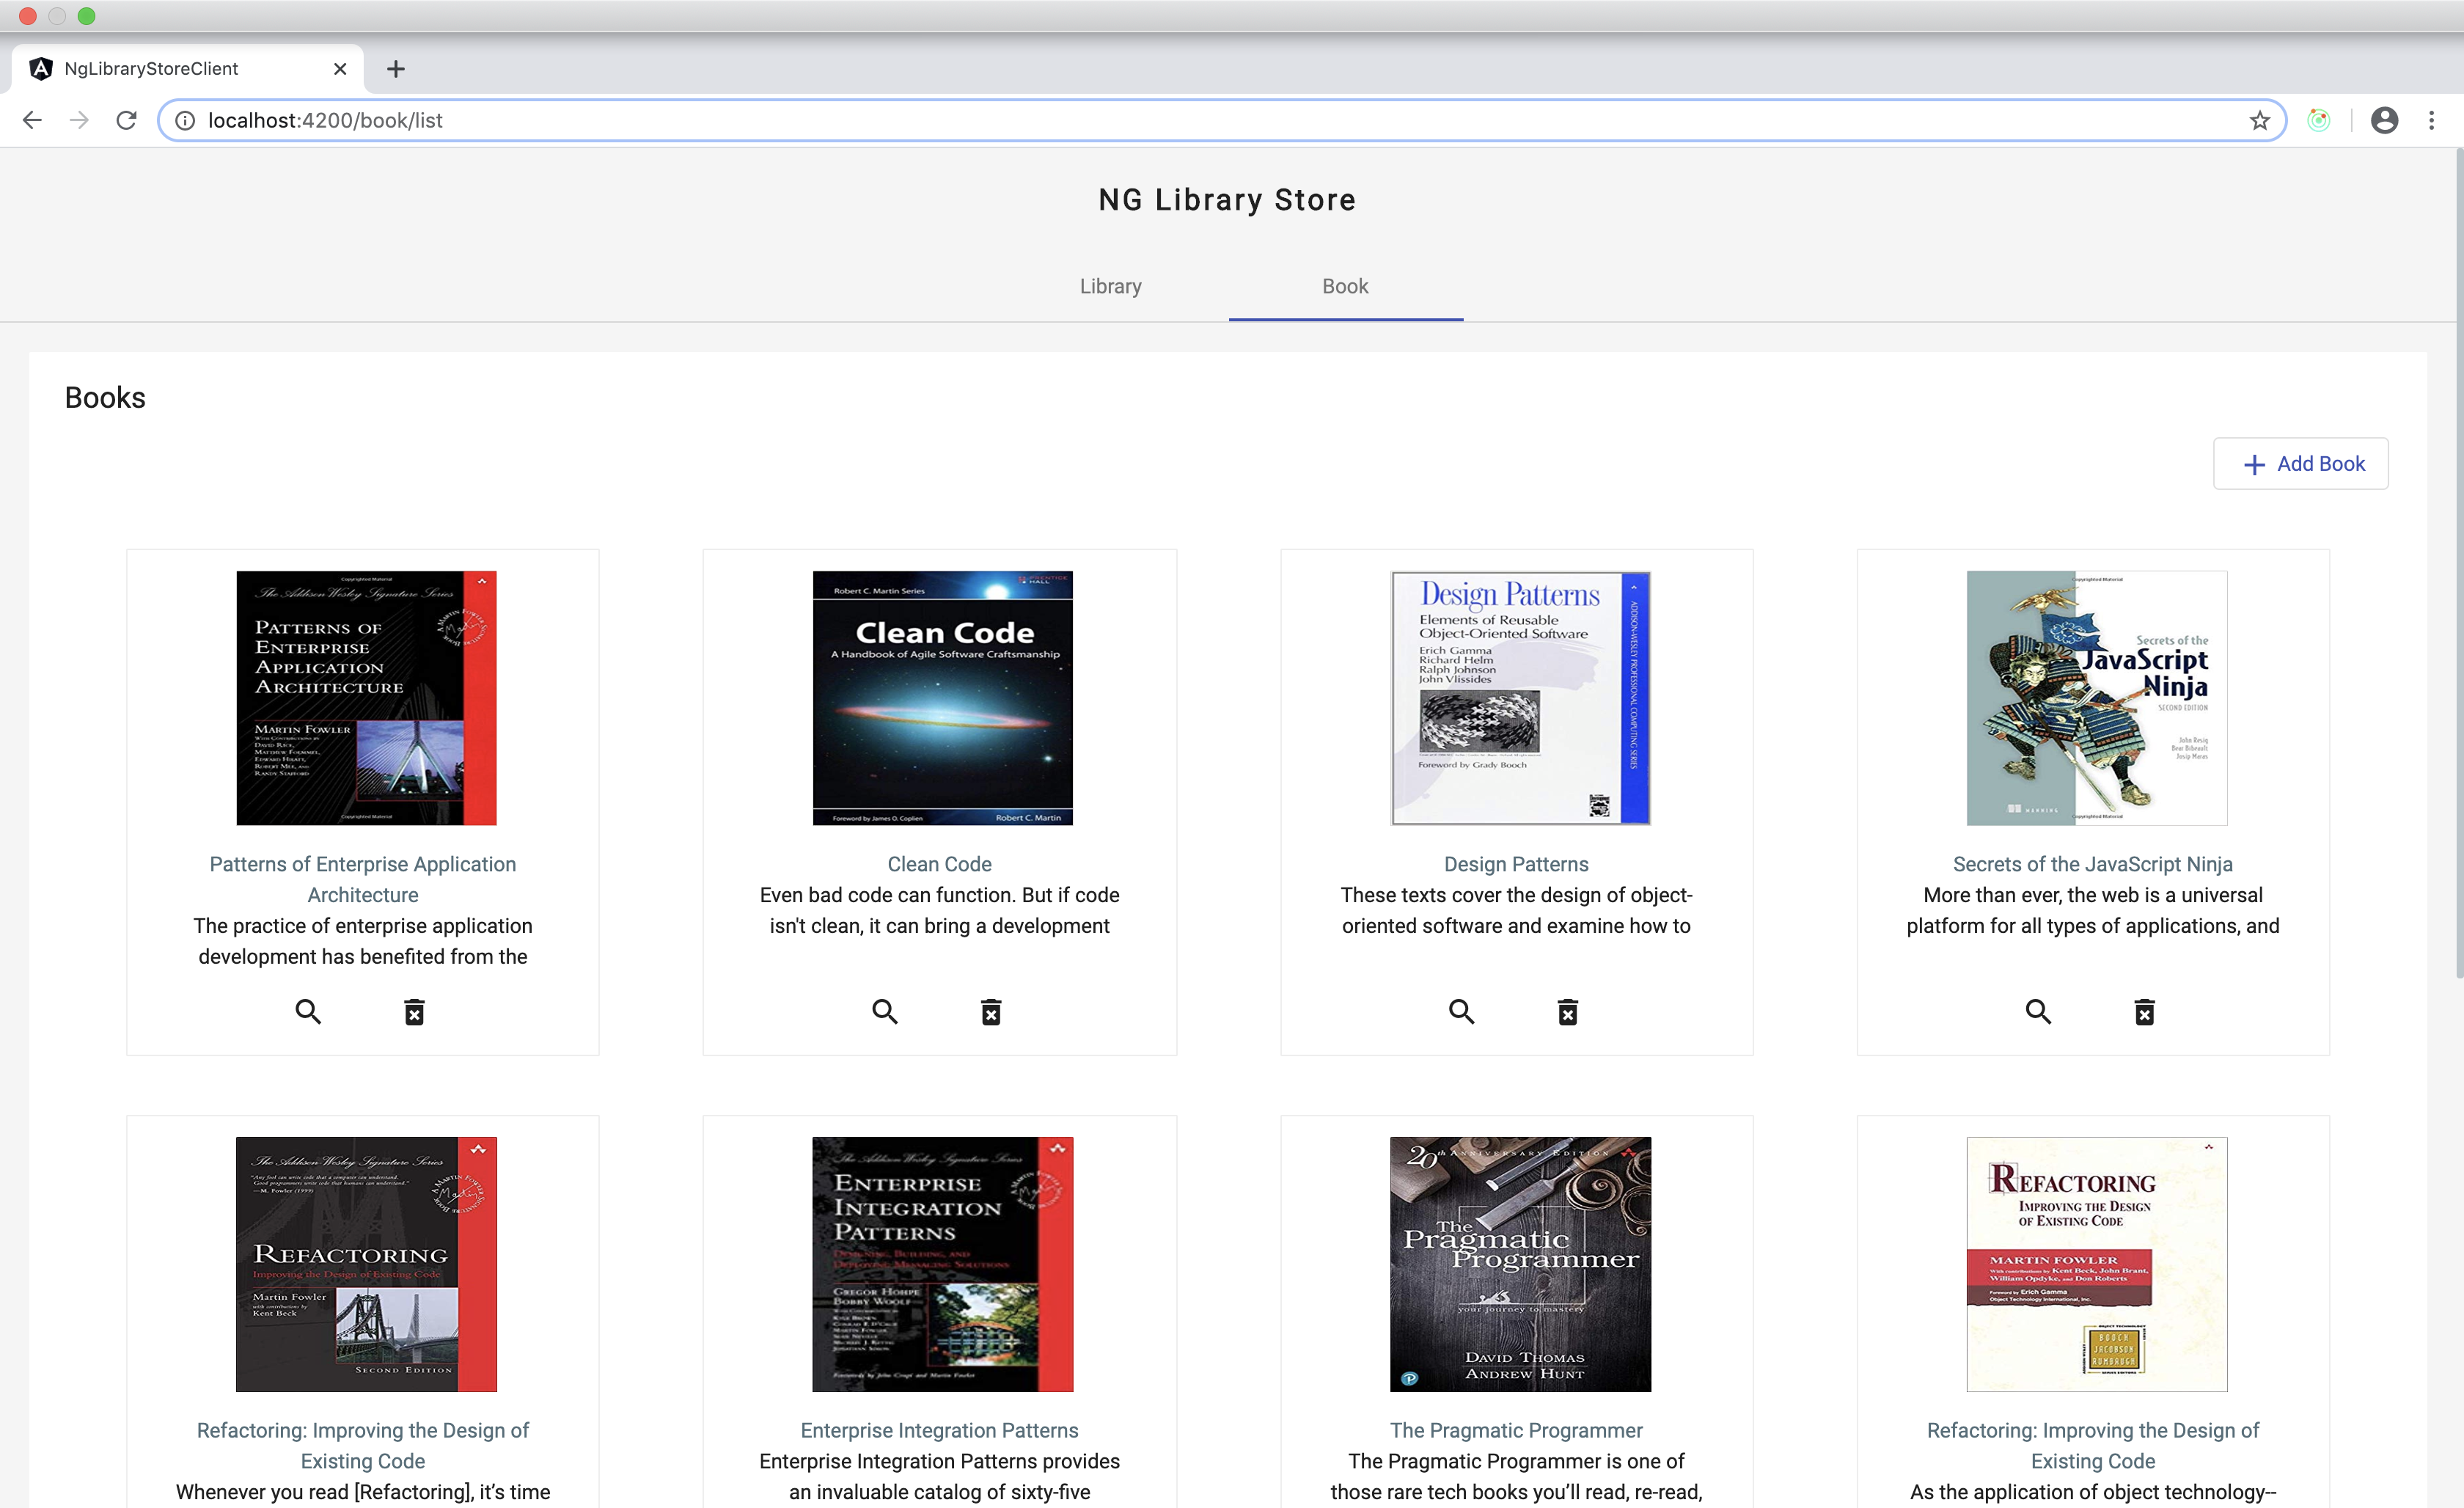Click the Books section heading
The width and height of the screenshot is (2464, 1508).
[x=105, y=398]
